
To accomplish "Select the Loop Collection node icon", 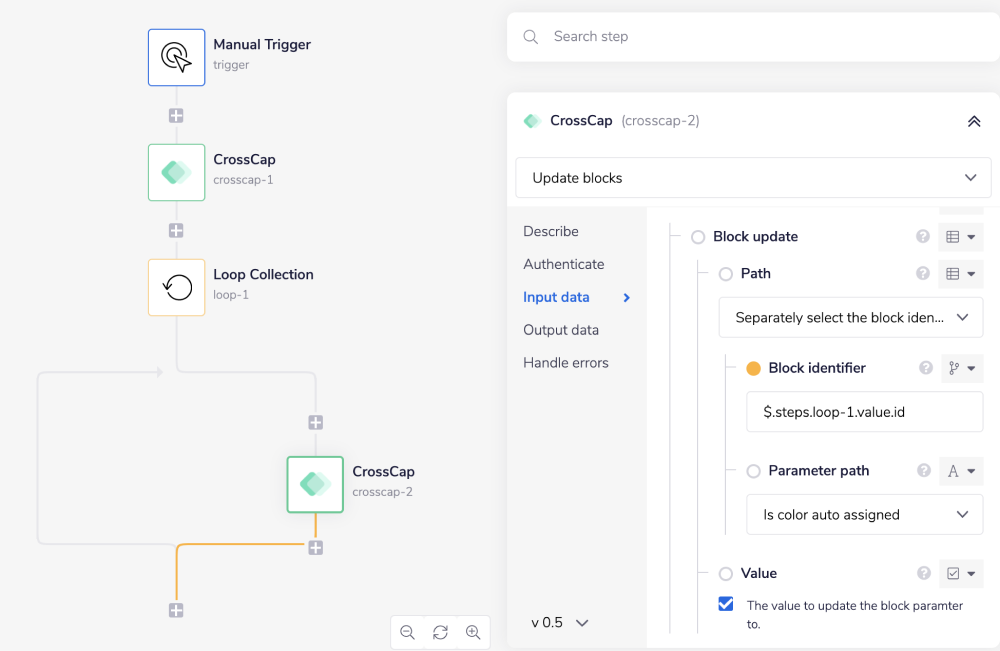I will (x=177, y=287).
